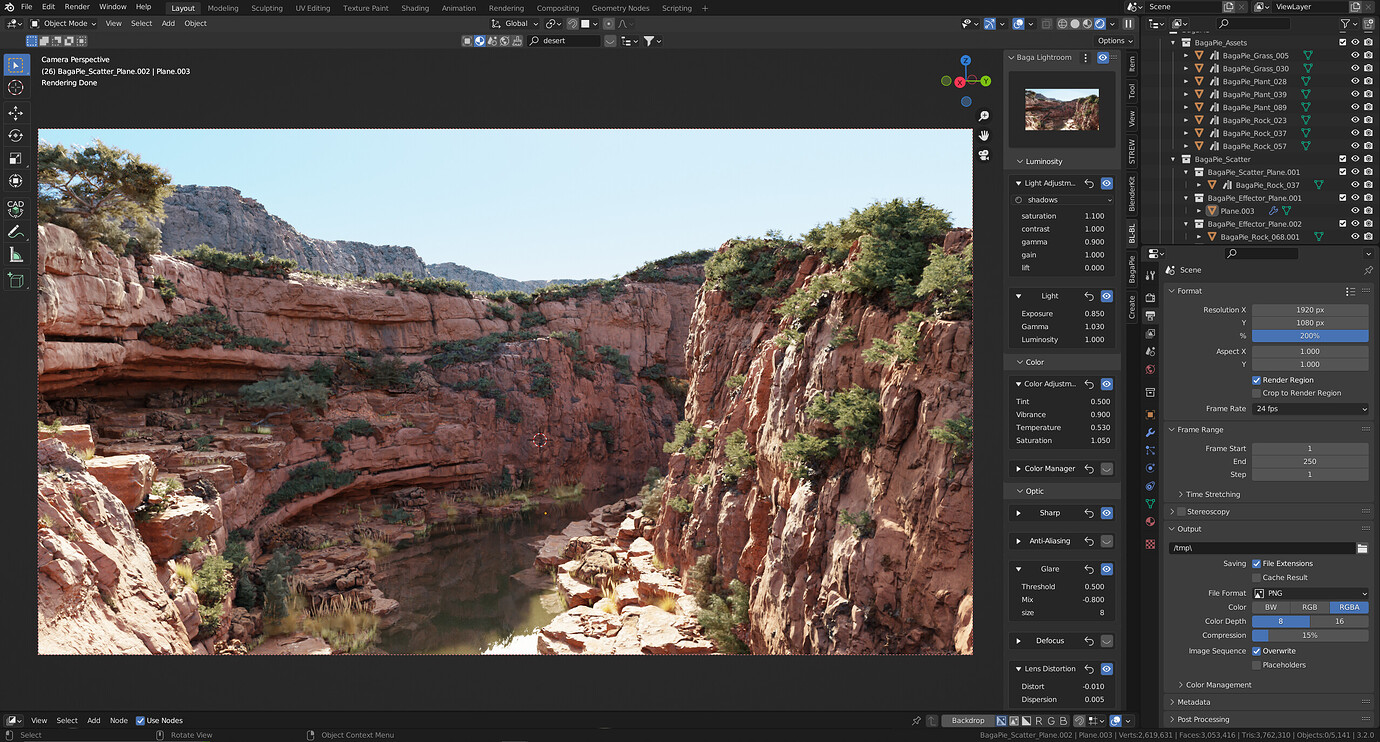Reset the Glare effect settings
Viewport: 1380px width, 742px height.
[x=1089, y=569]
